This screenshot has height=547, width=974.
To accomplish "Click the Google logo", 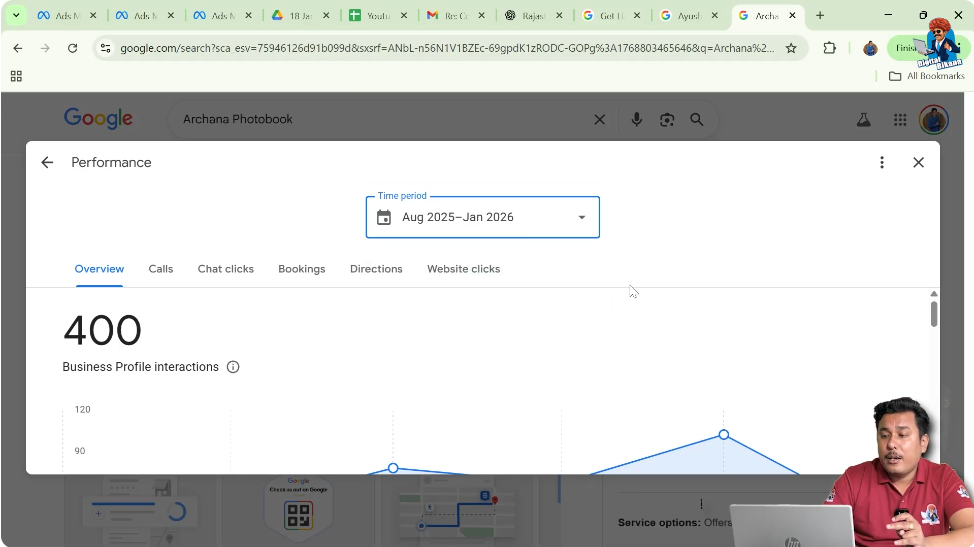I will tap(98, 119).
